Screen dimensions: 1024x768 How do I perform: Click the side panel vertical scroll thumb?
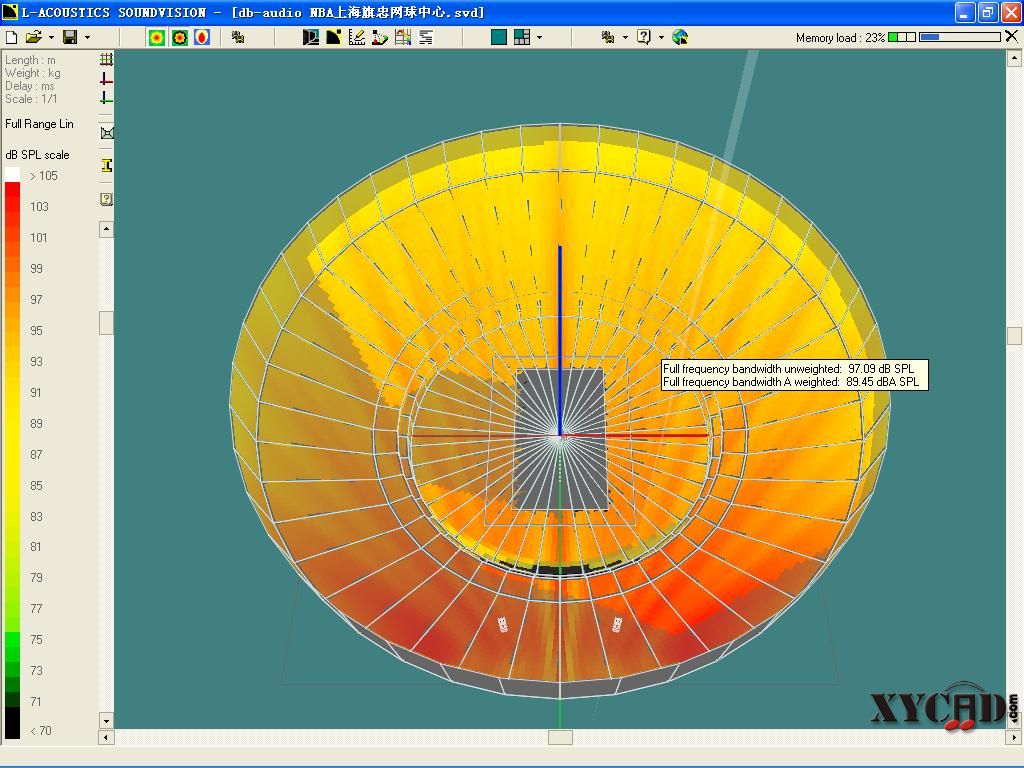(106, 323)
